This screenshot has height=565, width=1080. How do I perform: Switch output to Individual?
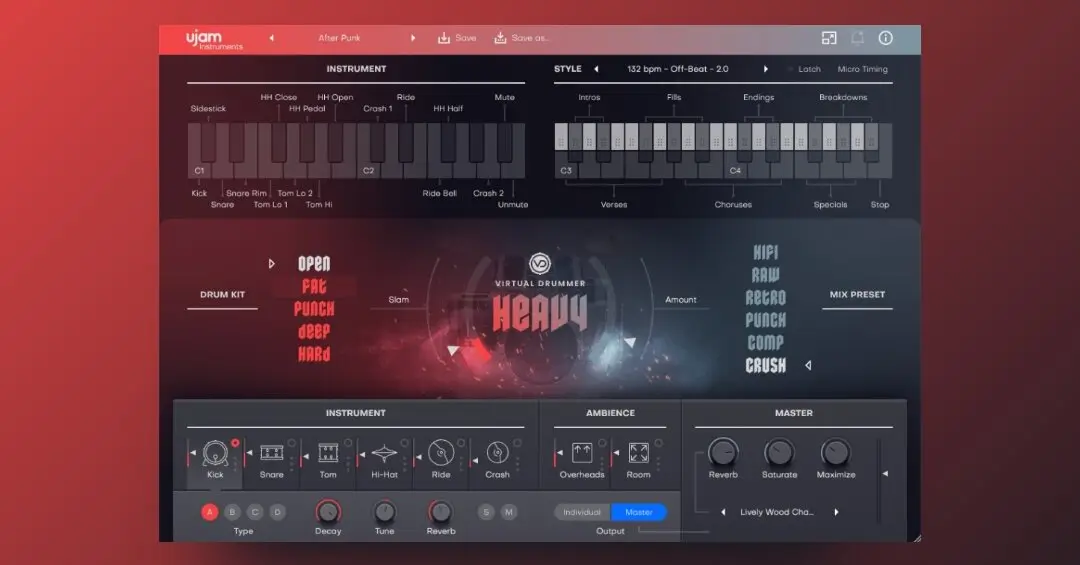pos(582,512)
